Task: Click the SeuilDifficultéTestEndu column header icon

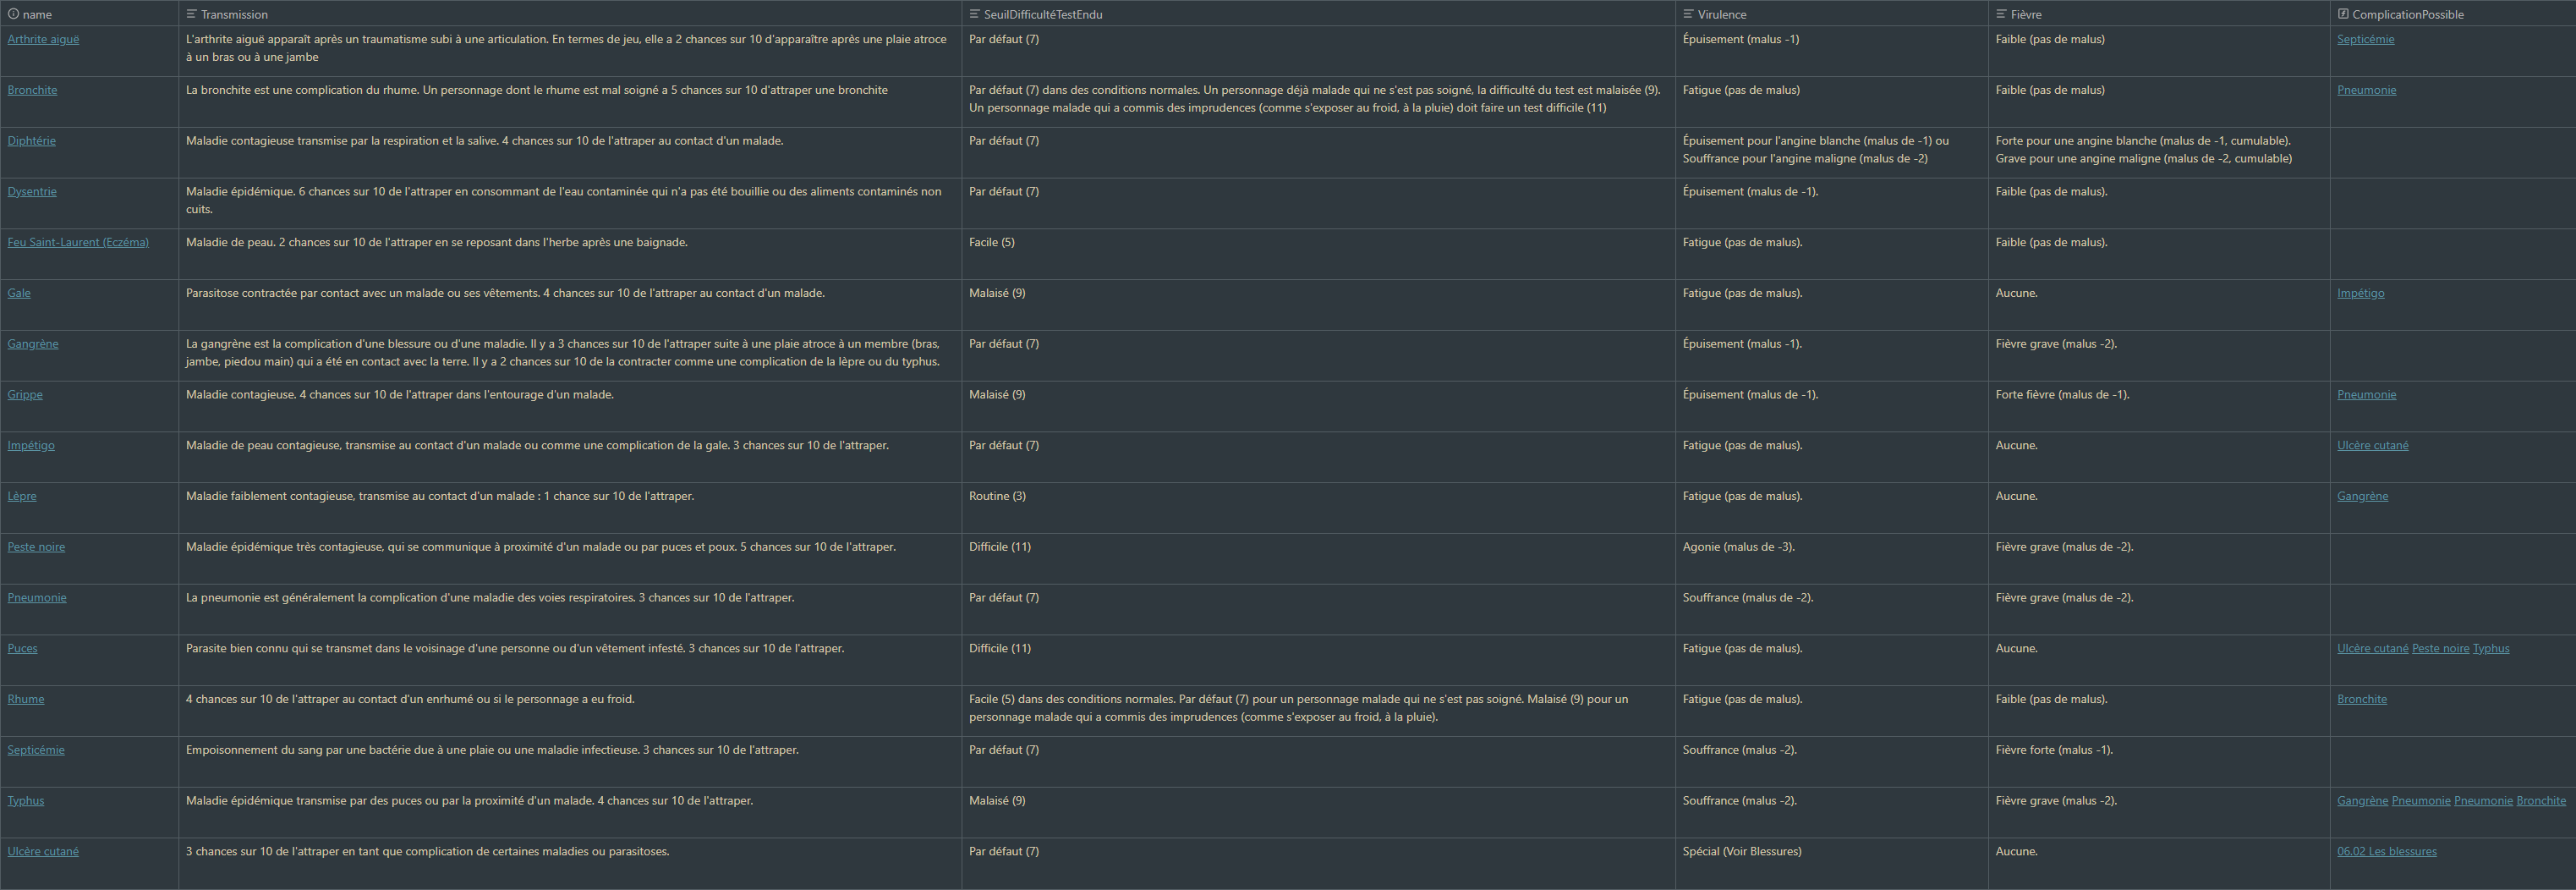Action: click(974, 15)
